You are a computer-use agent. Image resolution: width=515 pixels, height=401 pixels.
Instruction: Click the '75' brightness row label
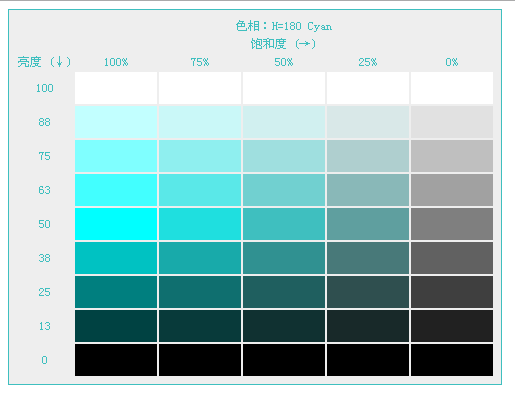44,156
